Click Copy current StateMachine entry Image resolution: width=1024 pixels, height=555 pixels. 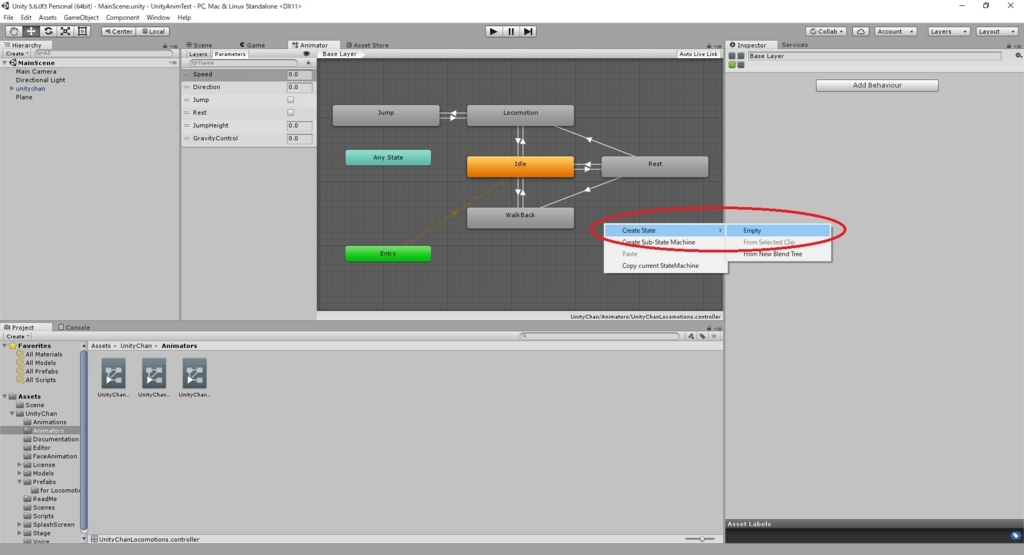665,266
